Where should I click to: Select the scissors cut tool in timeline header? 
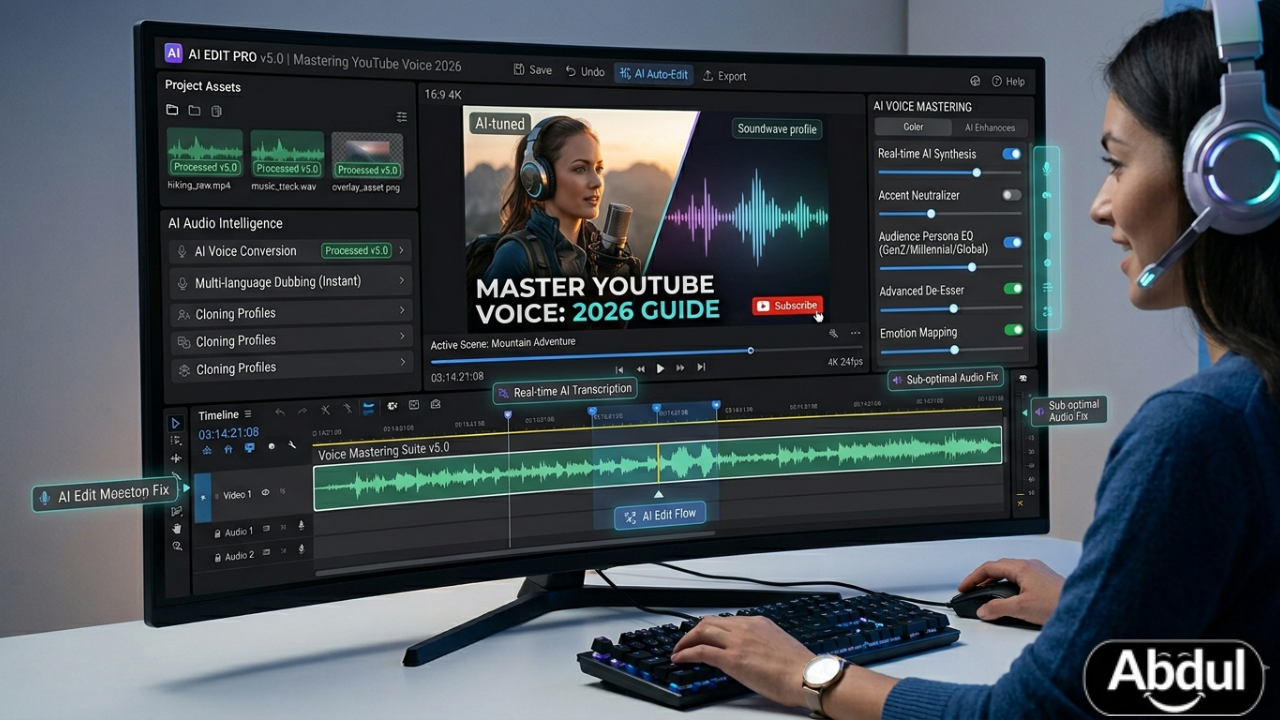[x=325, y=410]
